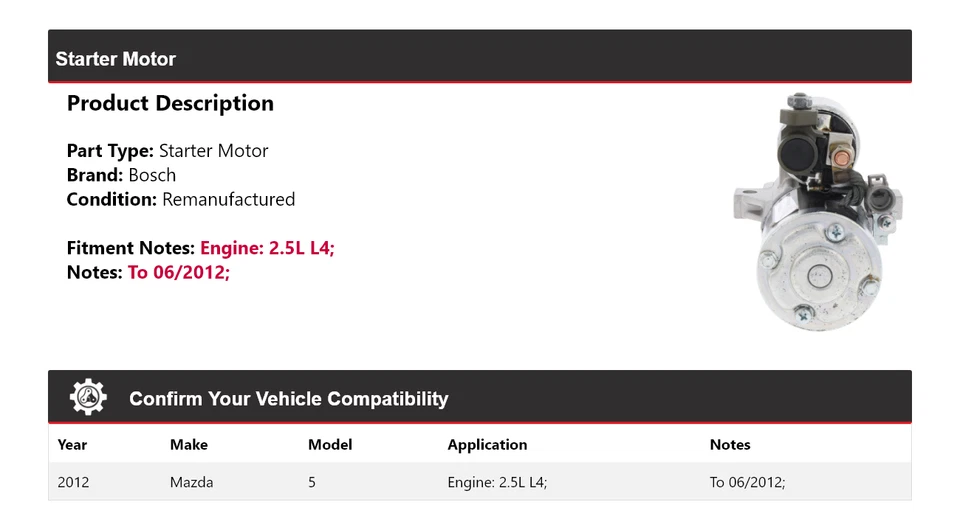Click the Notes column header in table
Viewport: 960px width, 530px height.
730,445
